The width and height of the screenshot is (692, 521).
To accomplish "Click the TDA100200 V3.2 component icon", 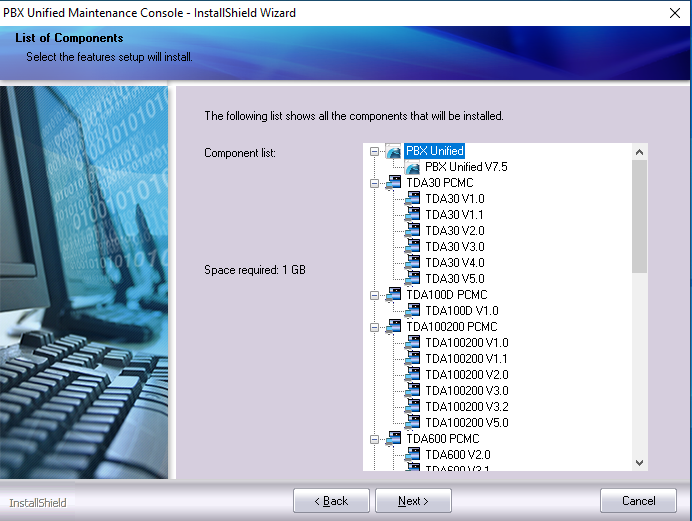I will (x=412, y=407).
